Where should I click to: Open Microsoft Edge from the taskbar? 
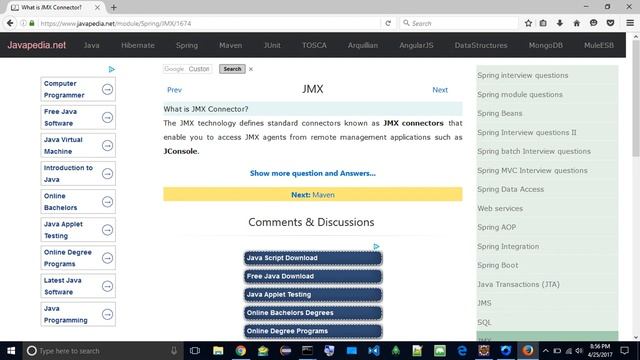(x=462, y=351)
